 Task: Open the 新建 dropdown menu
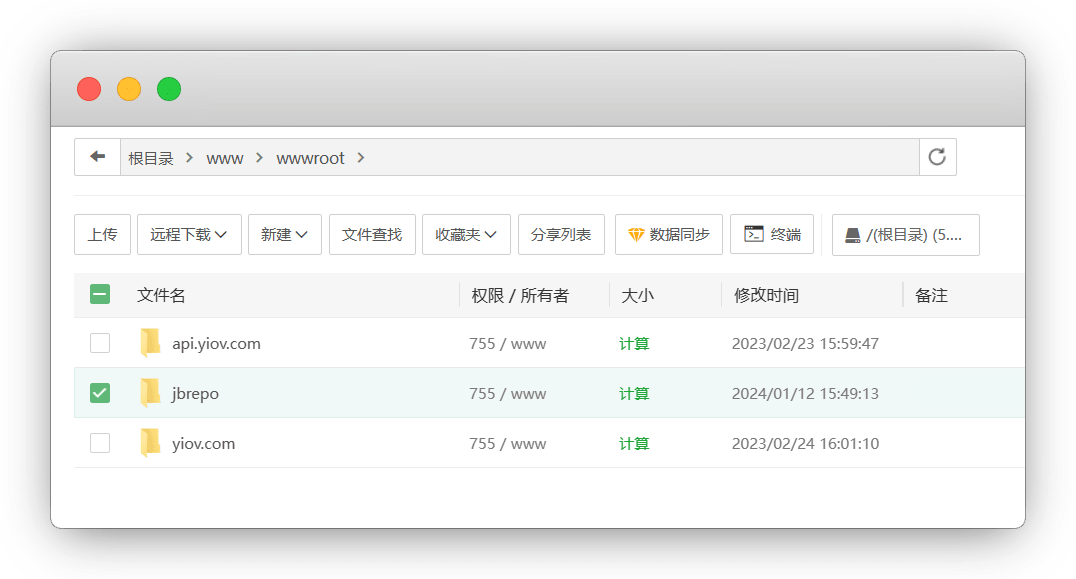(284, 235)
